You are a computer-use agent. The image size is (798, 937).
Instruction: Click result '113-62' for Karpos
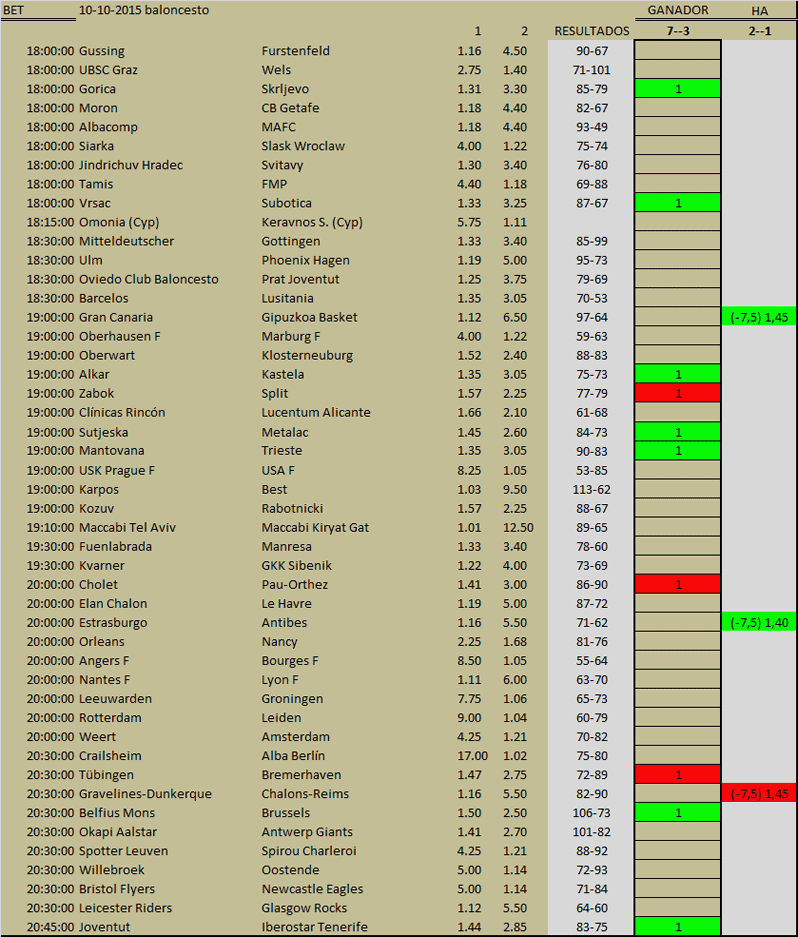(592, 489)
